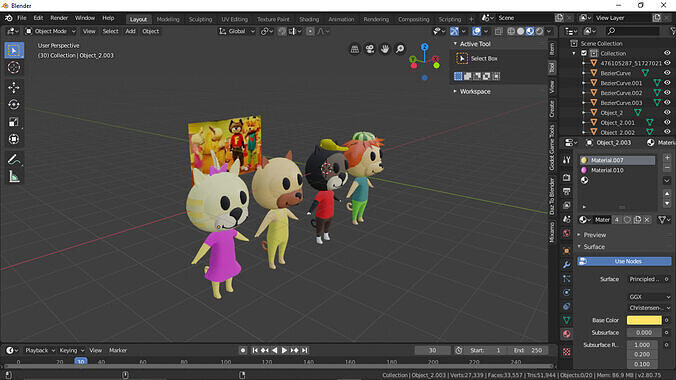Select wireframe viewport shading mode
The image size is (676, 380).
(511, 31)
